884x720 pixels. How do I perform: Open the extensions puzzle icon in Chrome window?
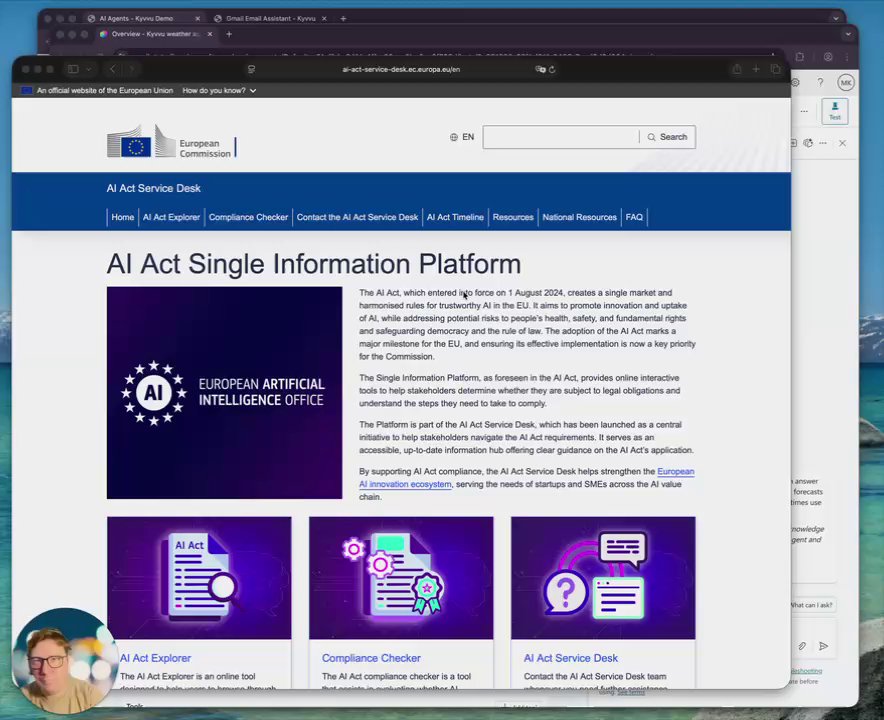(x=800, y=57)
